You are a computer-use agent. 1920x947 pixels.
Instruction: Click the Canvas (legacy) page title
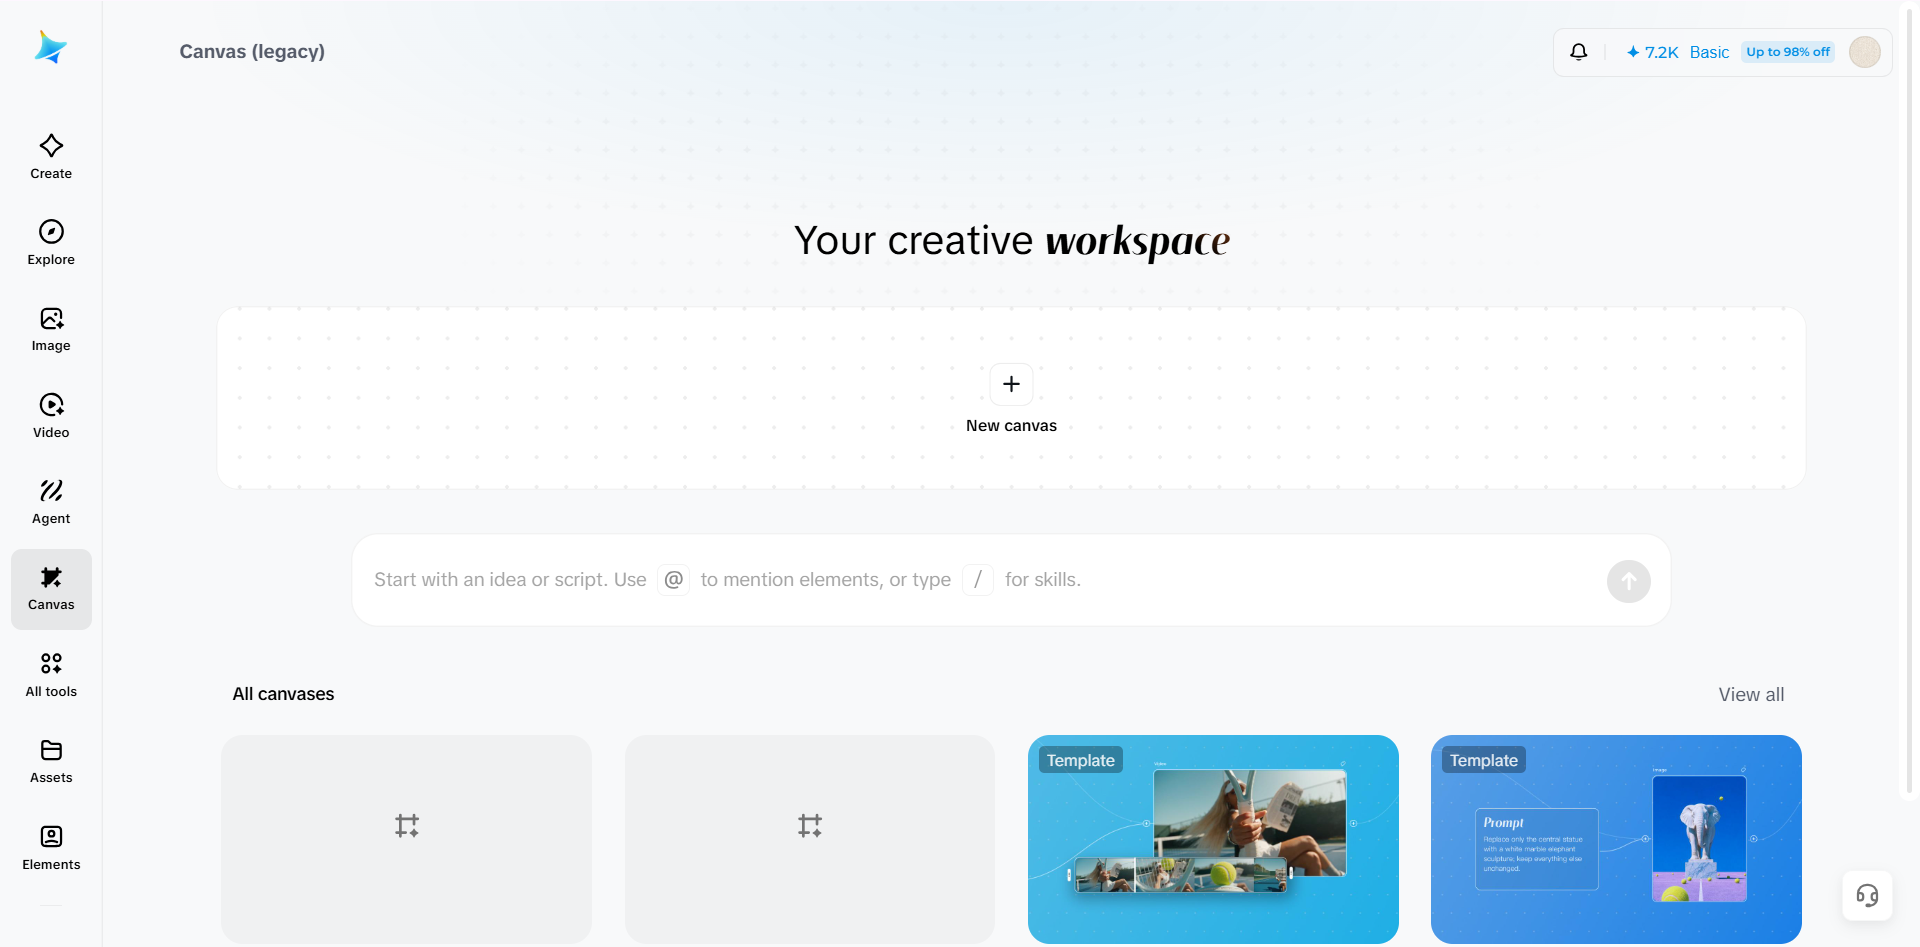[252, 52]
